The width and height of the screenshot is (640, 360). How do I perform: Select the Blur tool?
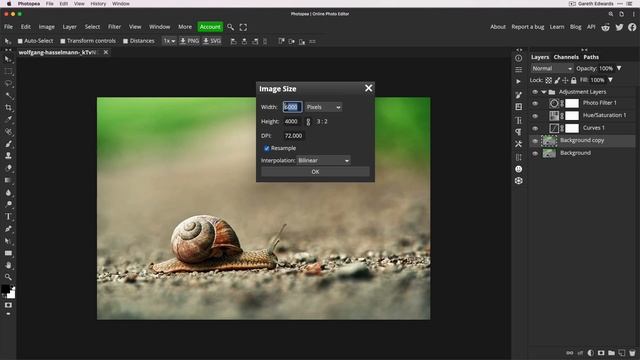pos(8,192)
